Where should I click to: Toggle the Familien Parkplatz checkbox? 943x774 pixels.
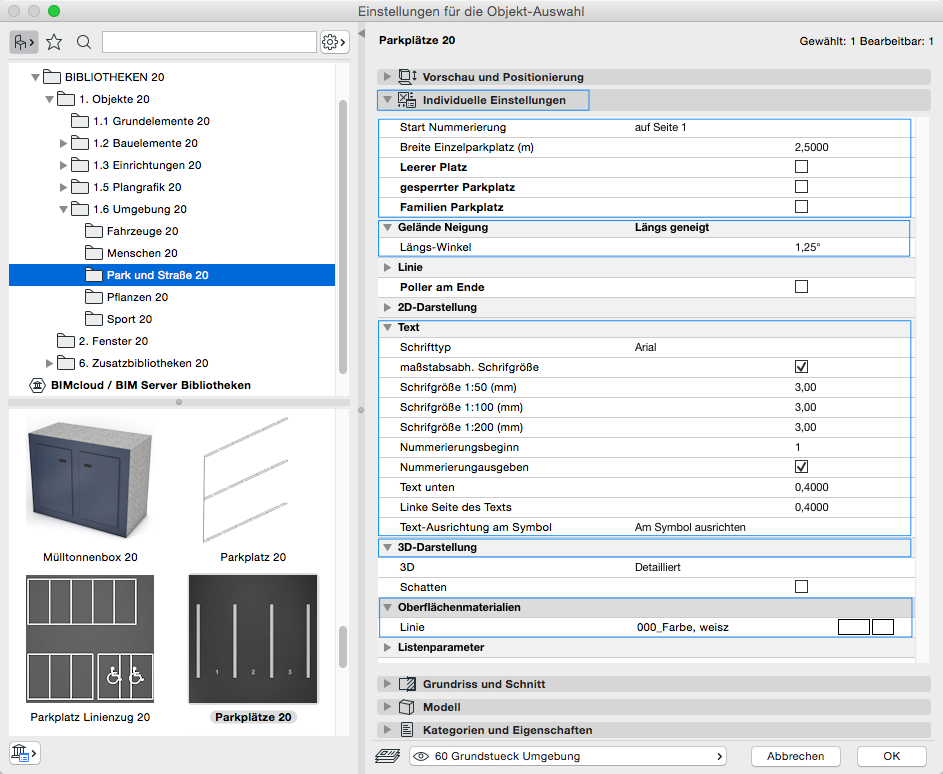(801, 207)
